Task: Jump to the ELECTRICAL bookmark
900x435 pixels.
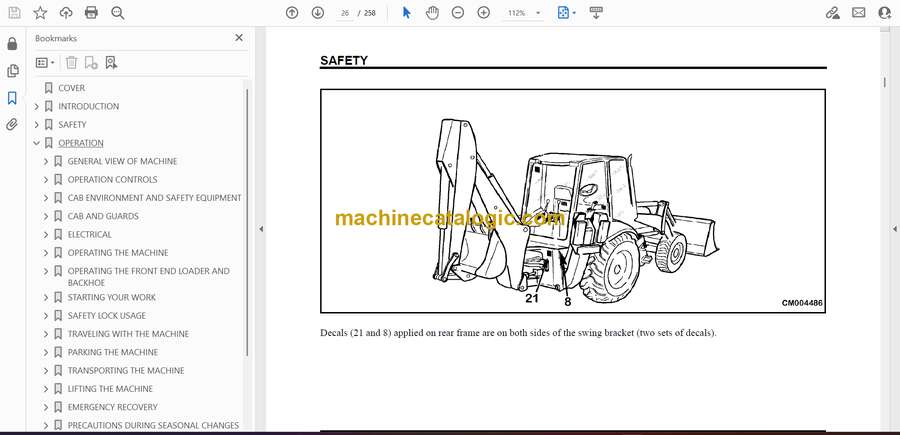Action: click(x=89, y=234)
